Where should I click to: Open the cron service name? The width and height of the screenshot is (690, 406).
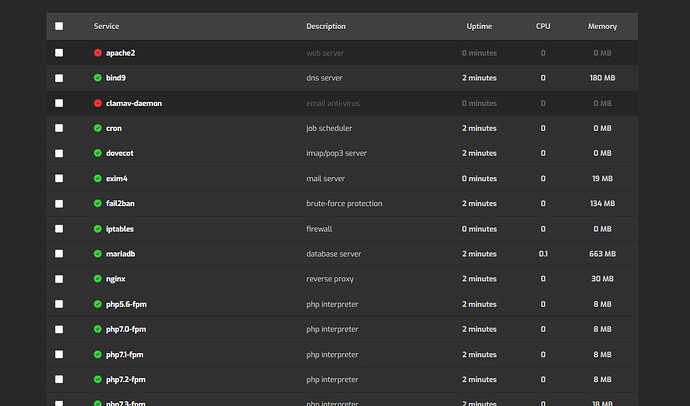click(x=114, y=128)
